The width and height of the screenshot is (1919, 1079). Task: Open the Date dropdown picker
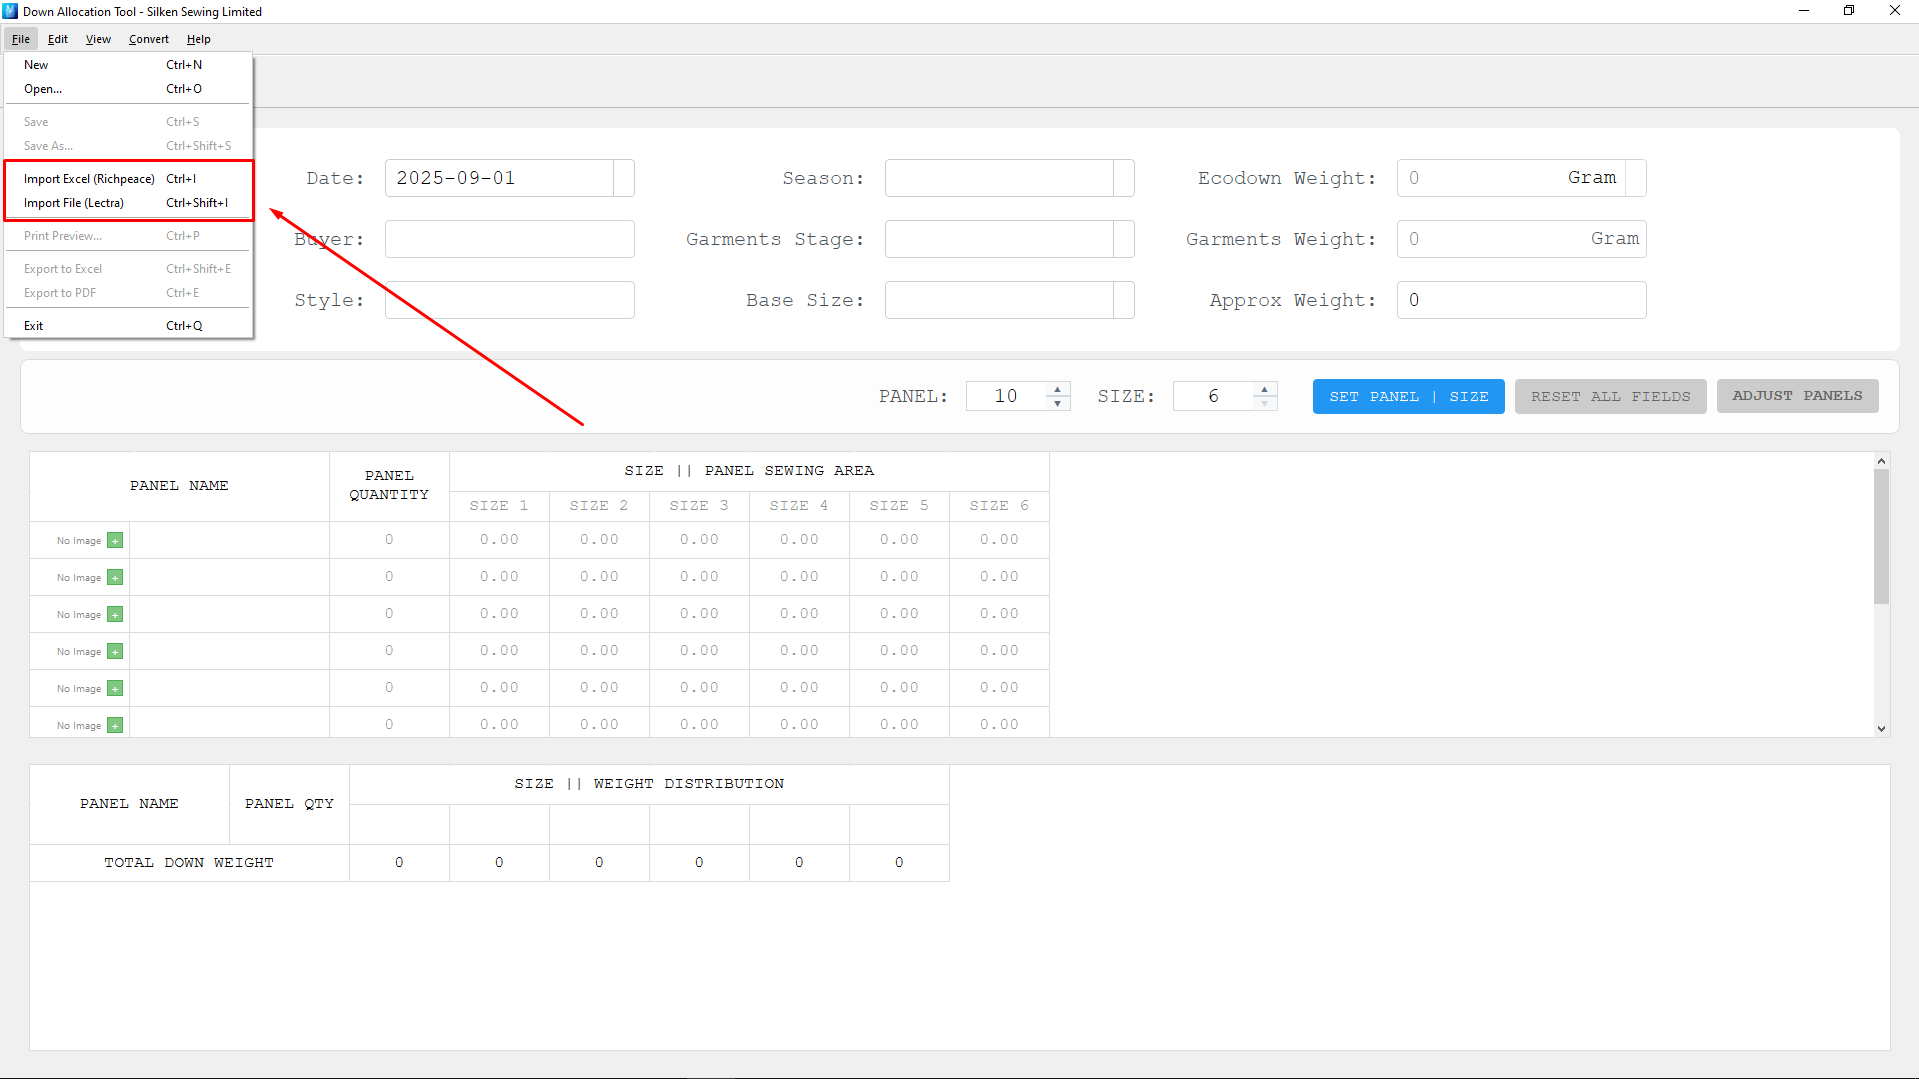624,179
